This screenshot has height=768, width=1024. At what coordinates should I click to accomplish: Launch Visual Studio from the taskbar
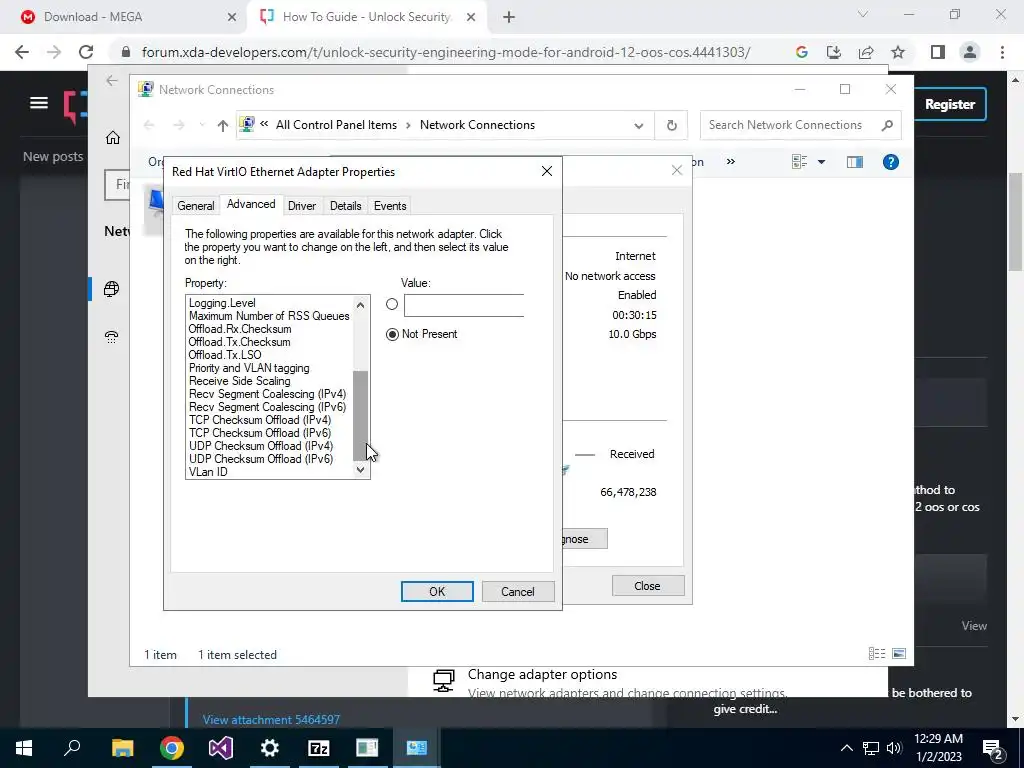[221, 748]
